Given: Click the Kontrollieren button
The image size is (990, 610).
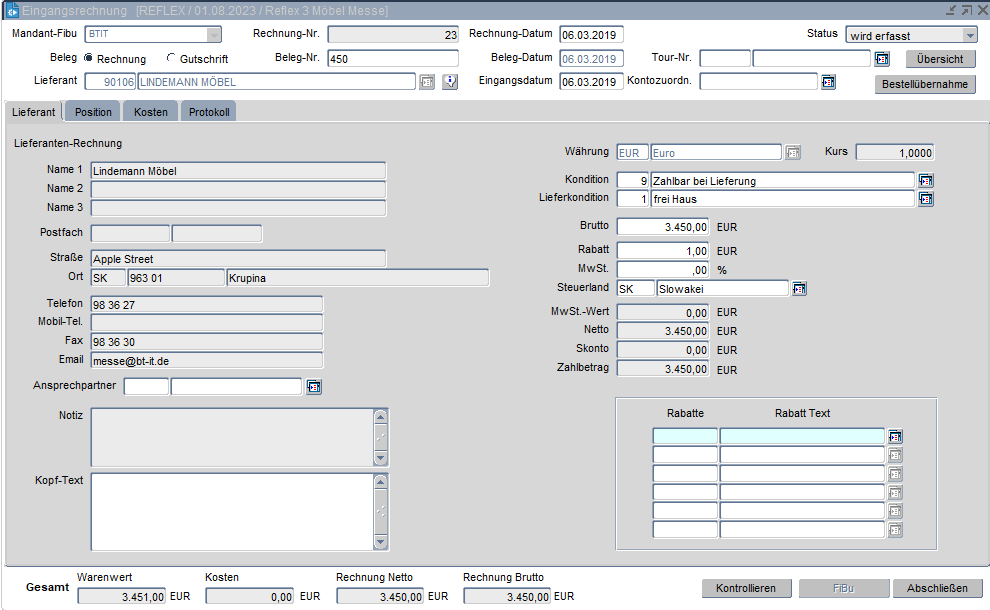Looking at the screenshot, I should (x=746, y=588).
